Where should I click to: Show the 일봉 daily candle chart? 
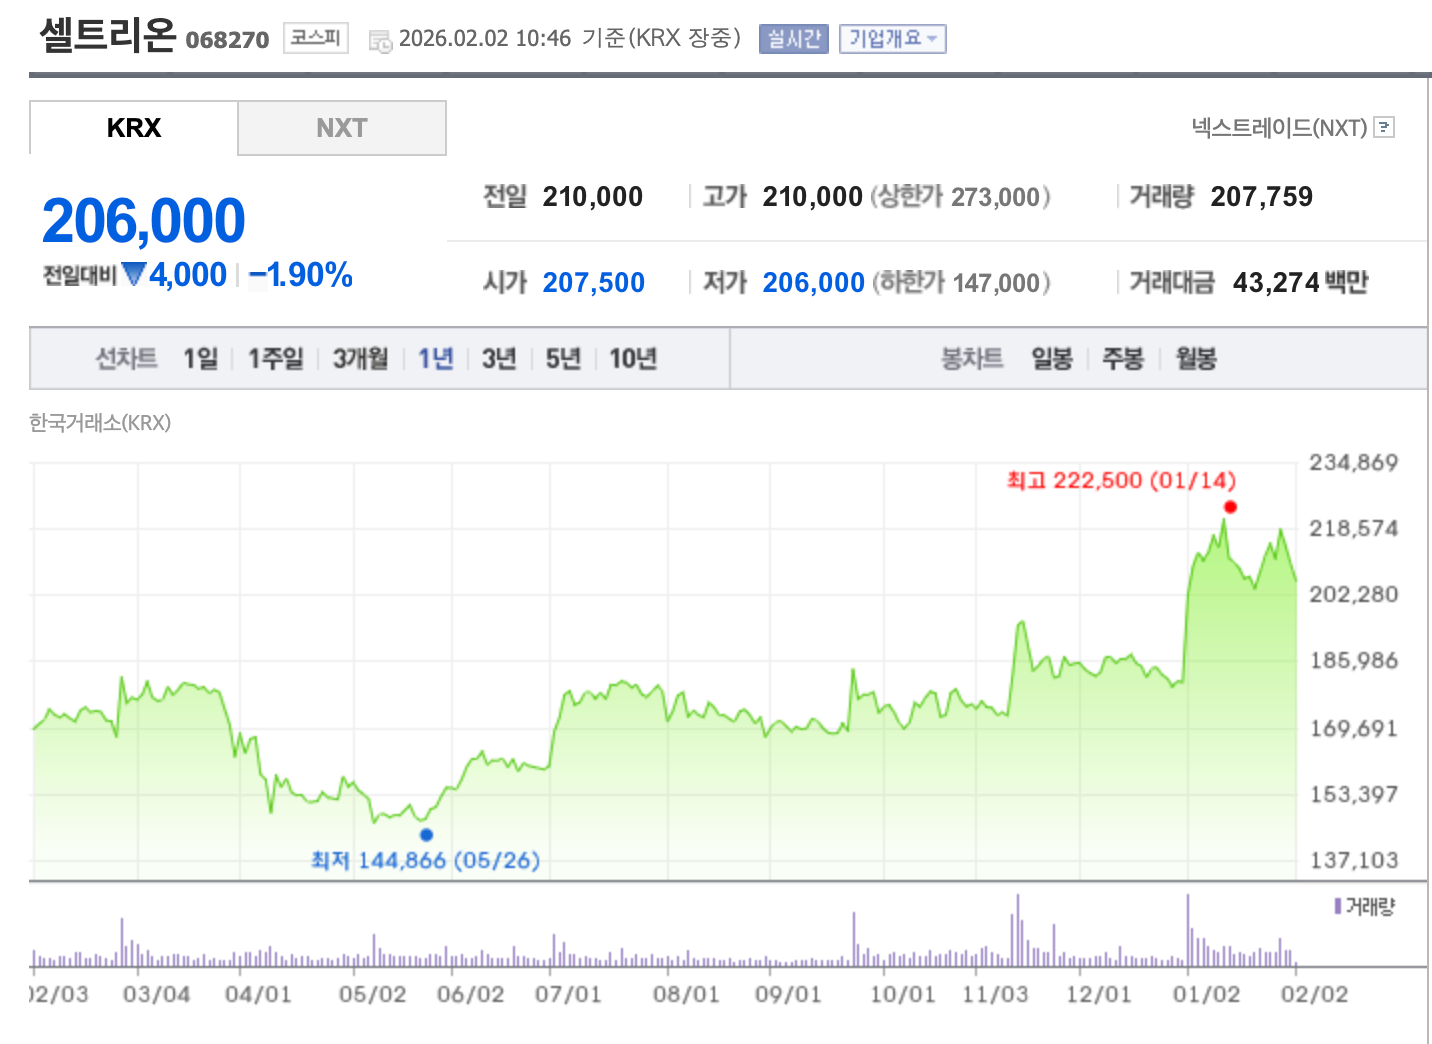(x=1052, y=358)
